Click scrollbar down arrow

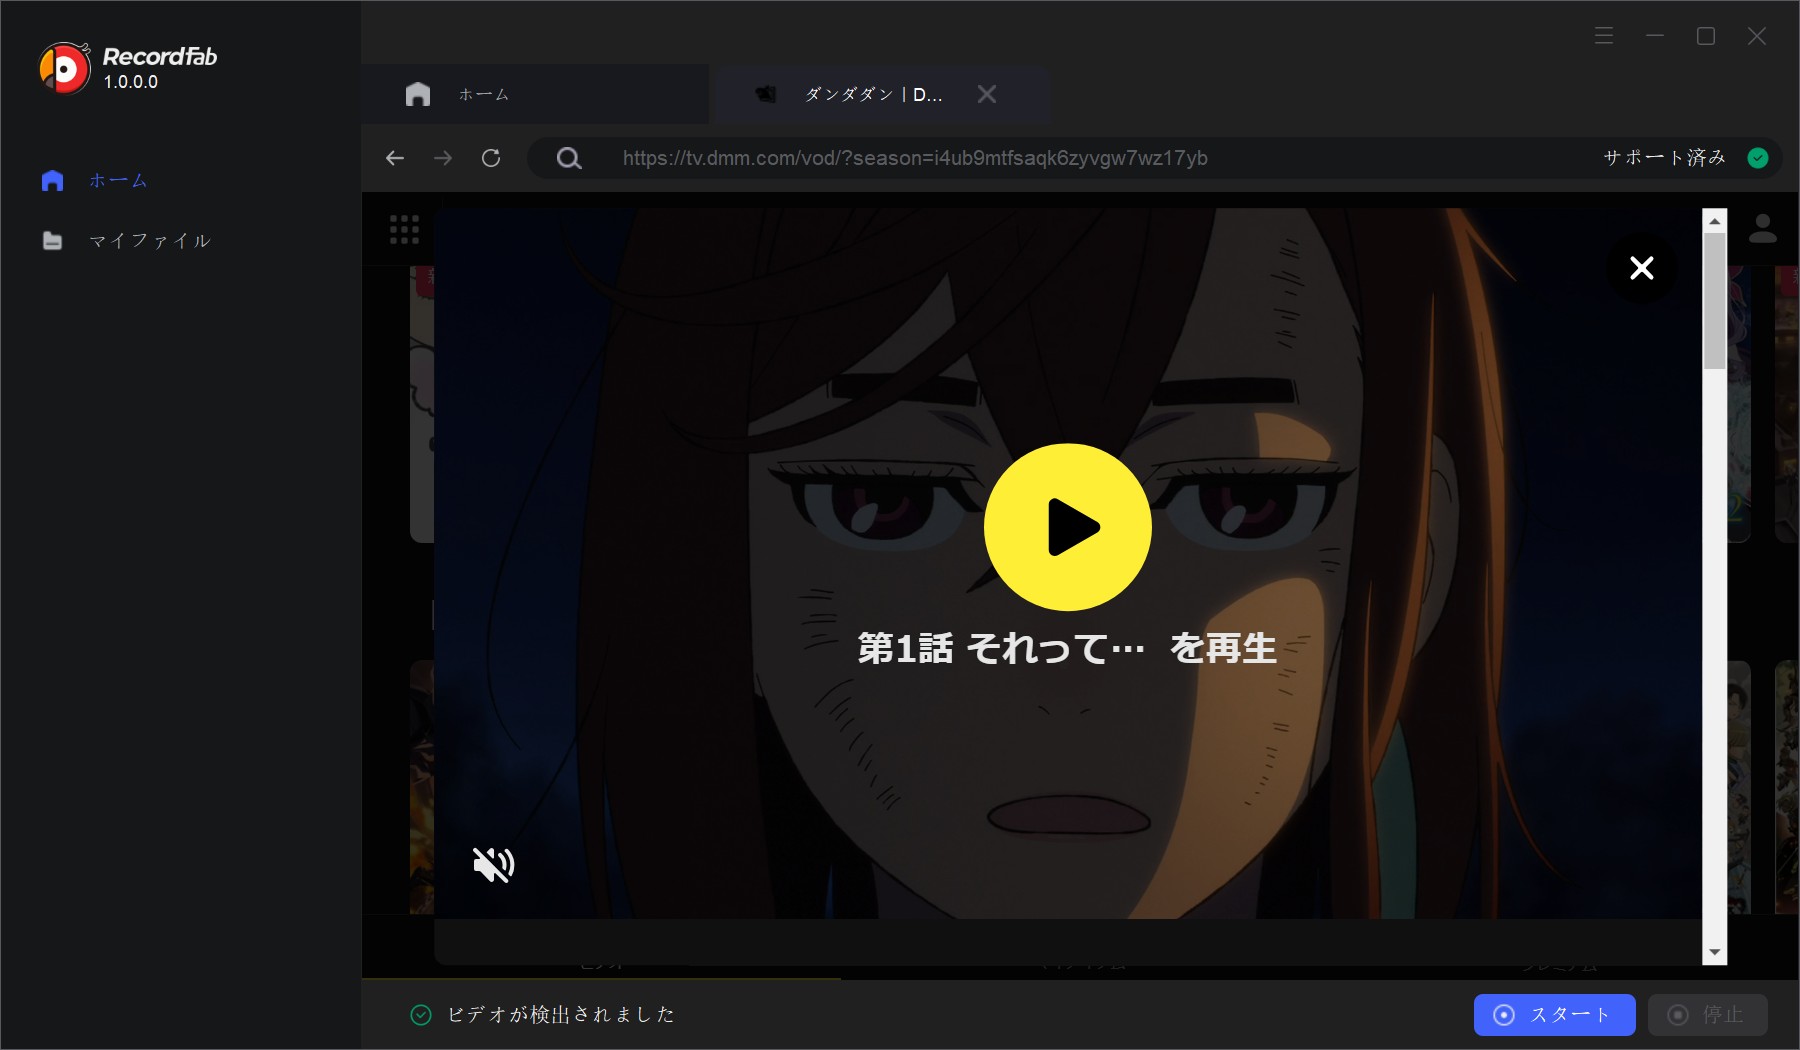coord(1715,953)
